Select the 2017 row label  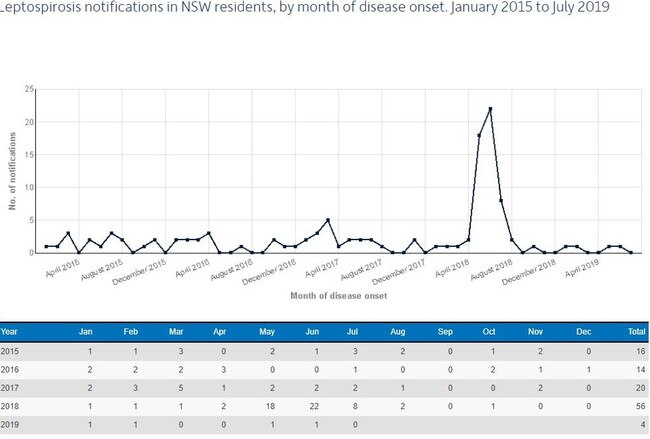[10, 388]
